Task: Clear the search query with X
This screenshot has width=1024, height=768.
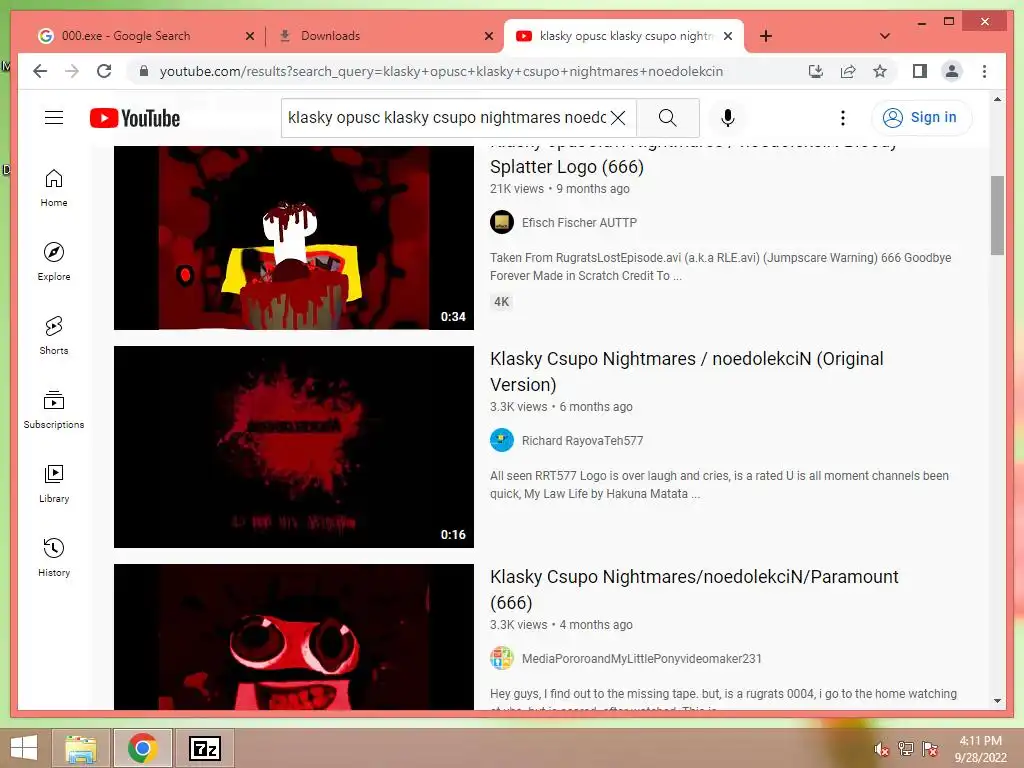Action: click(618, 118)
